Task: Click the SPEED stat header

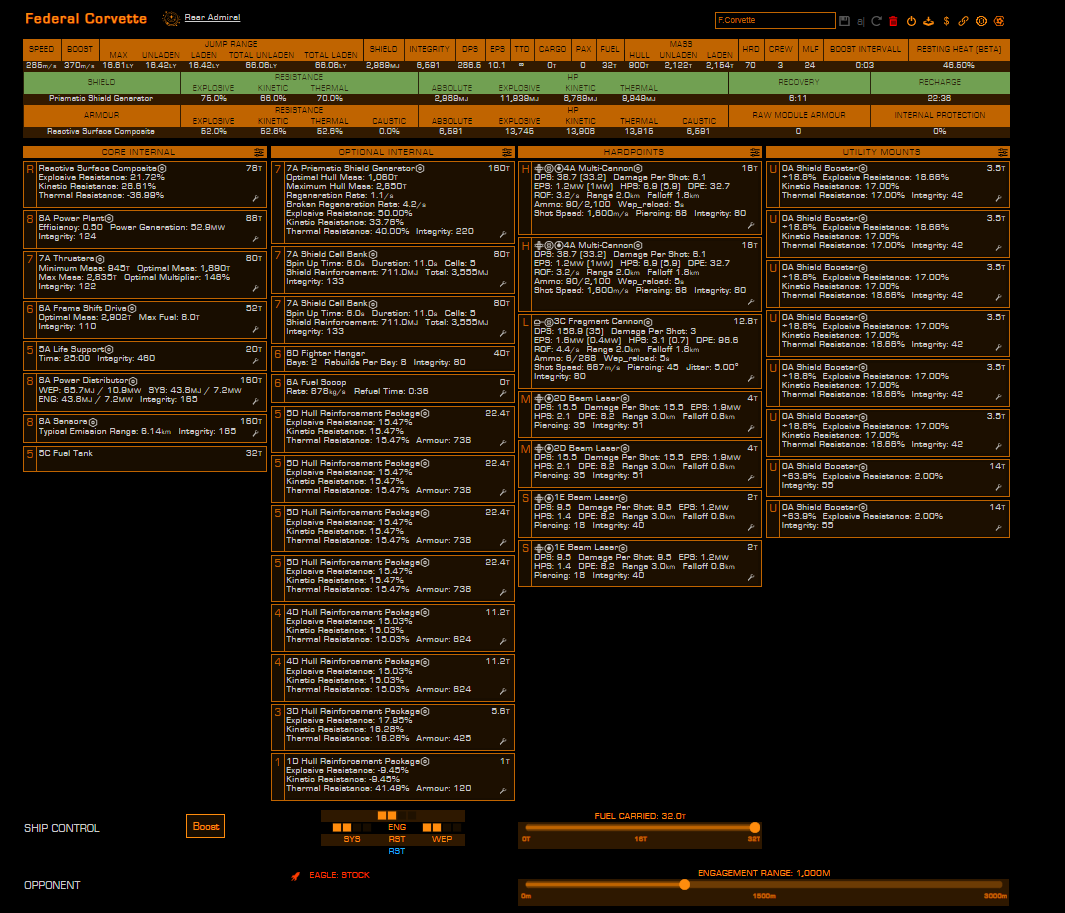Action: [x=41, y=50]
